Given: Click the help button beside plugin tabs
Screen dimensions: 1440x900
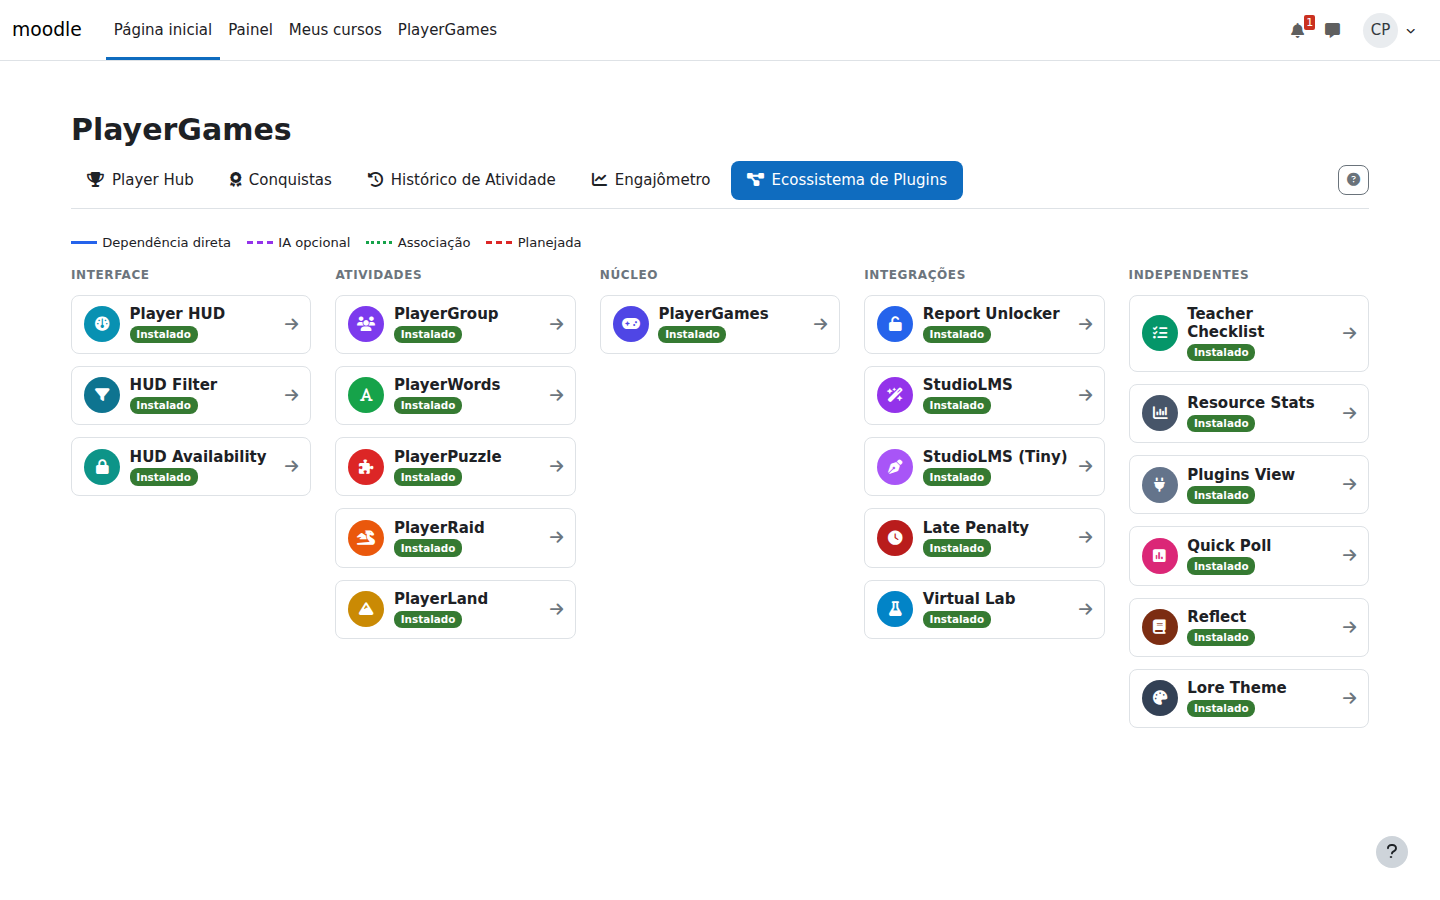Looking at the screenshot, I should pyautogui.click(x=1353, y=180).
